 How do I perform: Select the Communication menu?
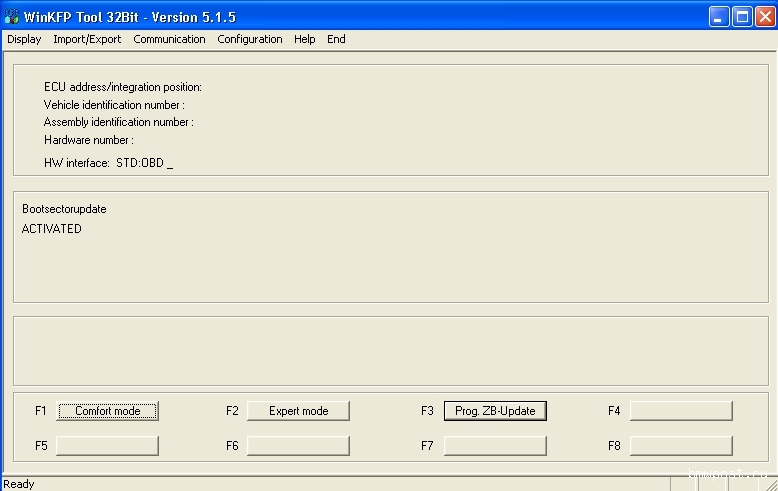(x=169, y=39)
